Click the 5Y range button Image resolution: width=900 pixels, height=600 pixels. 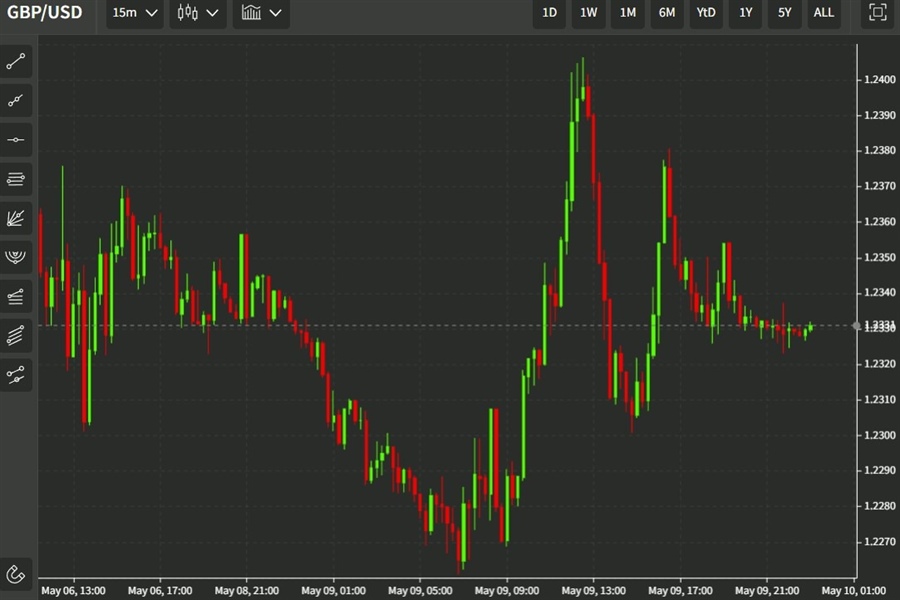point(784,13)
